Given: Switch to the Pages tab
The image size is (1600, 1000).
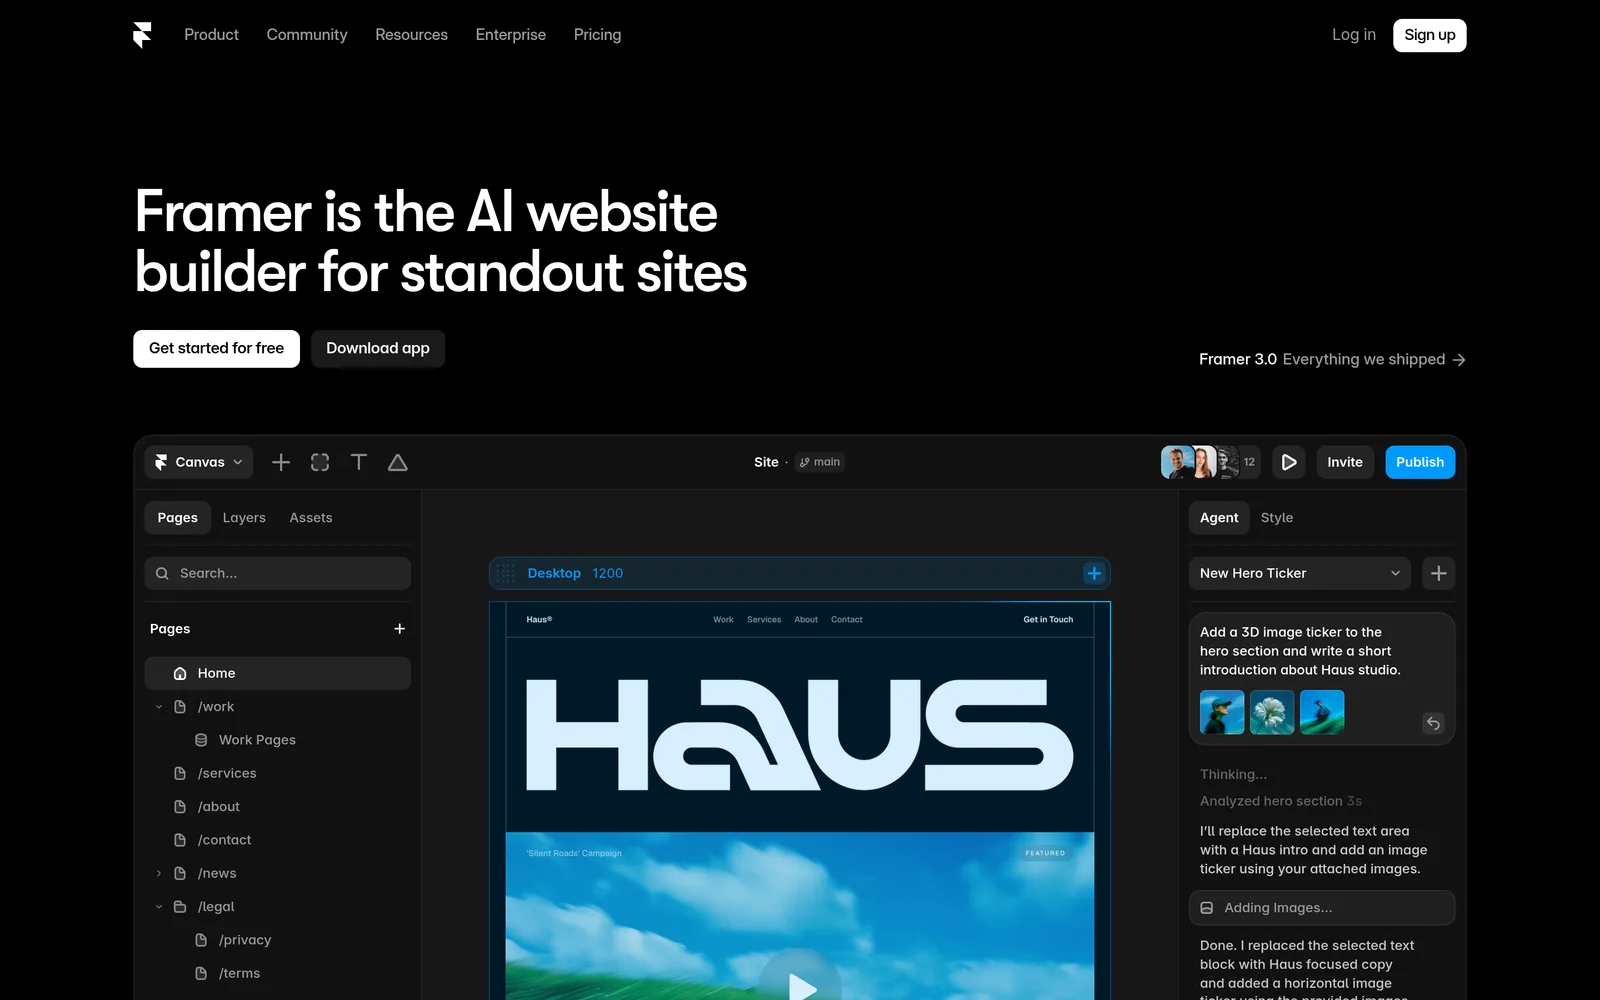Looking at the screenshot, I should tap(177, 518).
